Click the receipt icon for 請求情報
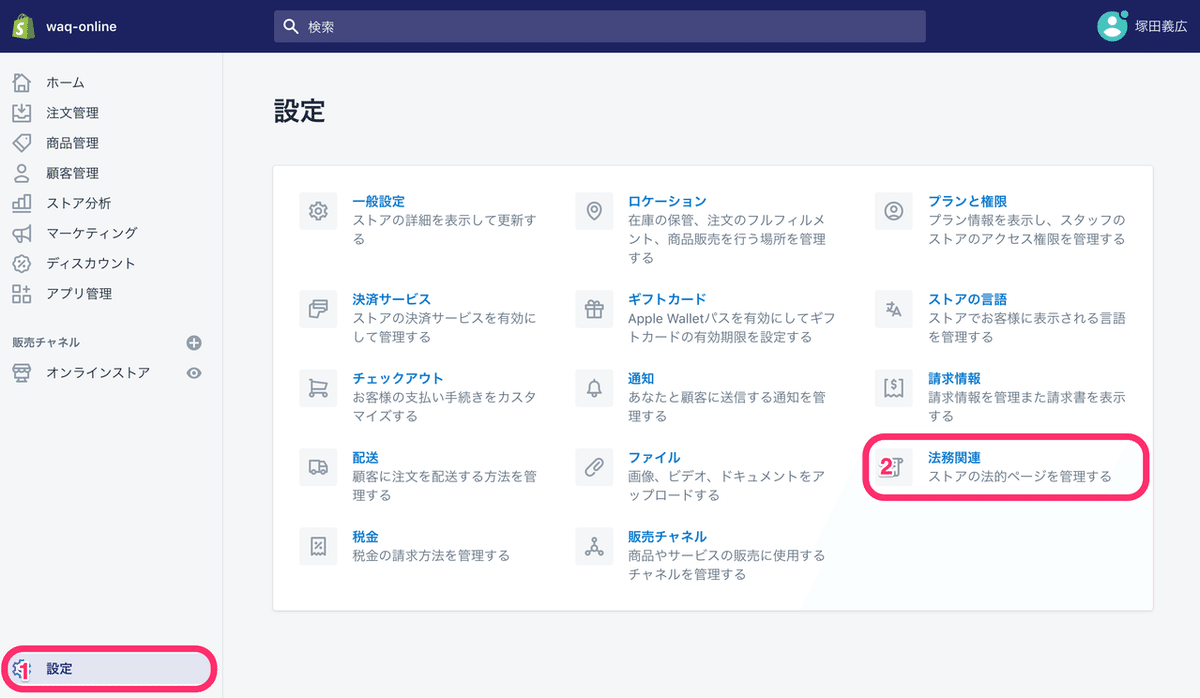1200x698 pixels. point(893,388)
